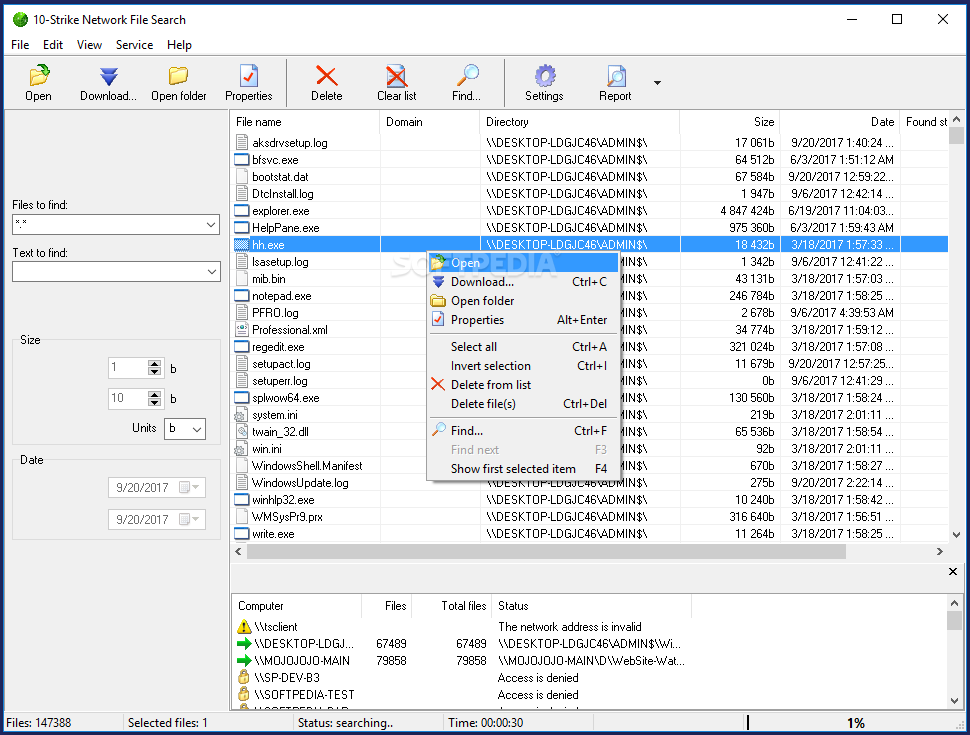
Task: Open the Service menu
Action: click(x=134, y=45)
